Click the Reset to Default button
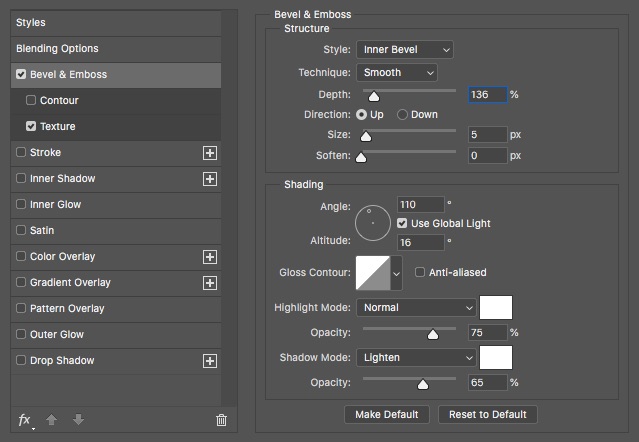The image size is (639, 442). tap(489, 414)
